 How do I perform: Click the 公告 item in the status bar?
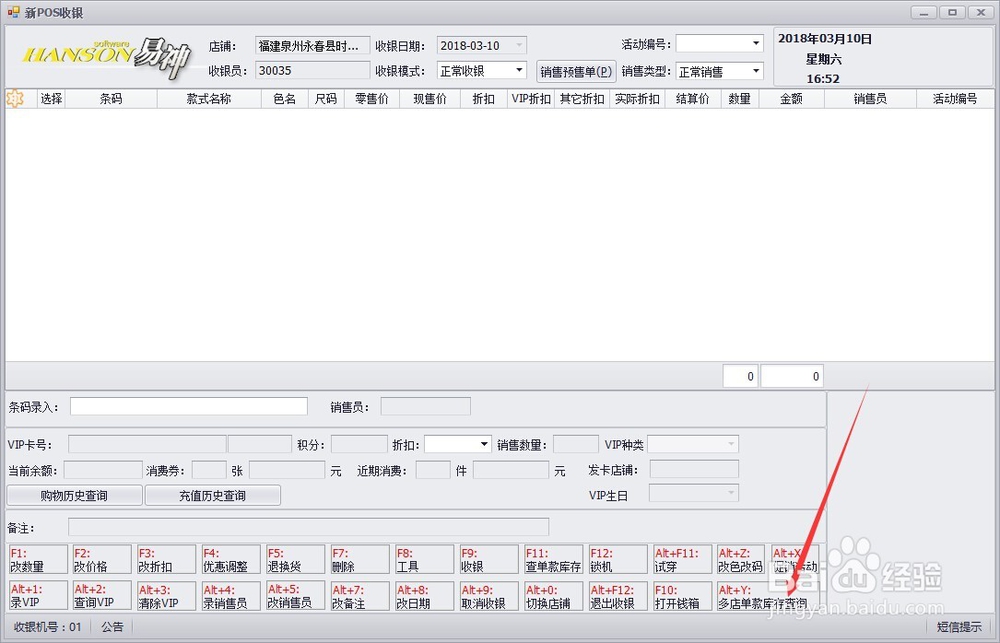112,626
